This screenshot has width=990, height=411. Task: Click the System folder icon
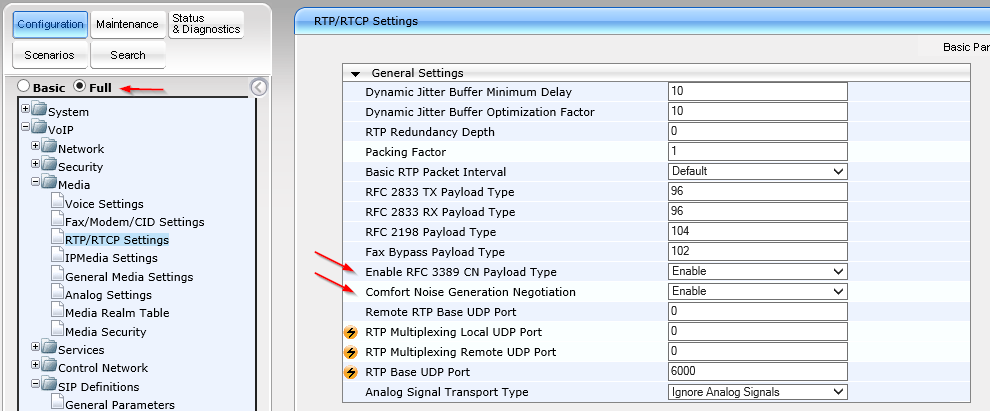pyautogui.click(x=39, y=110)
